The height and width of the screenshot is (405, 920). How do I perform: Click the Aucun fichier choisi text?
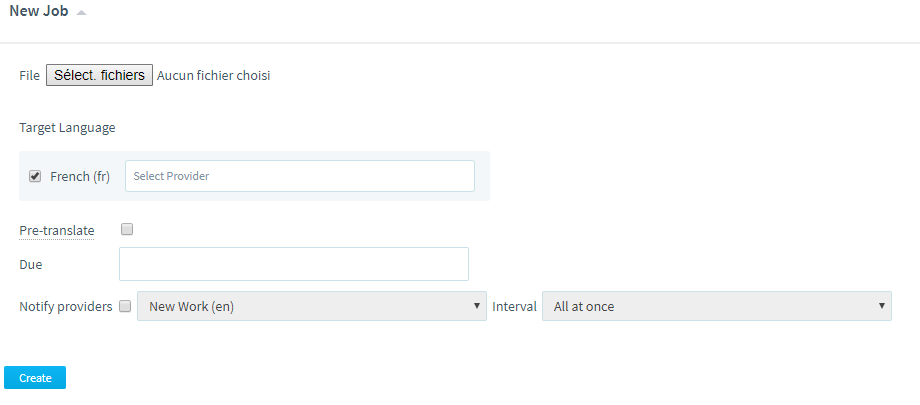[x=214, y=76]
